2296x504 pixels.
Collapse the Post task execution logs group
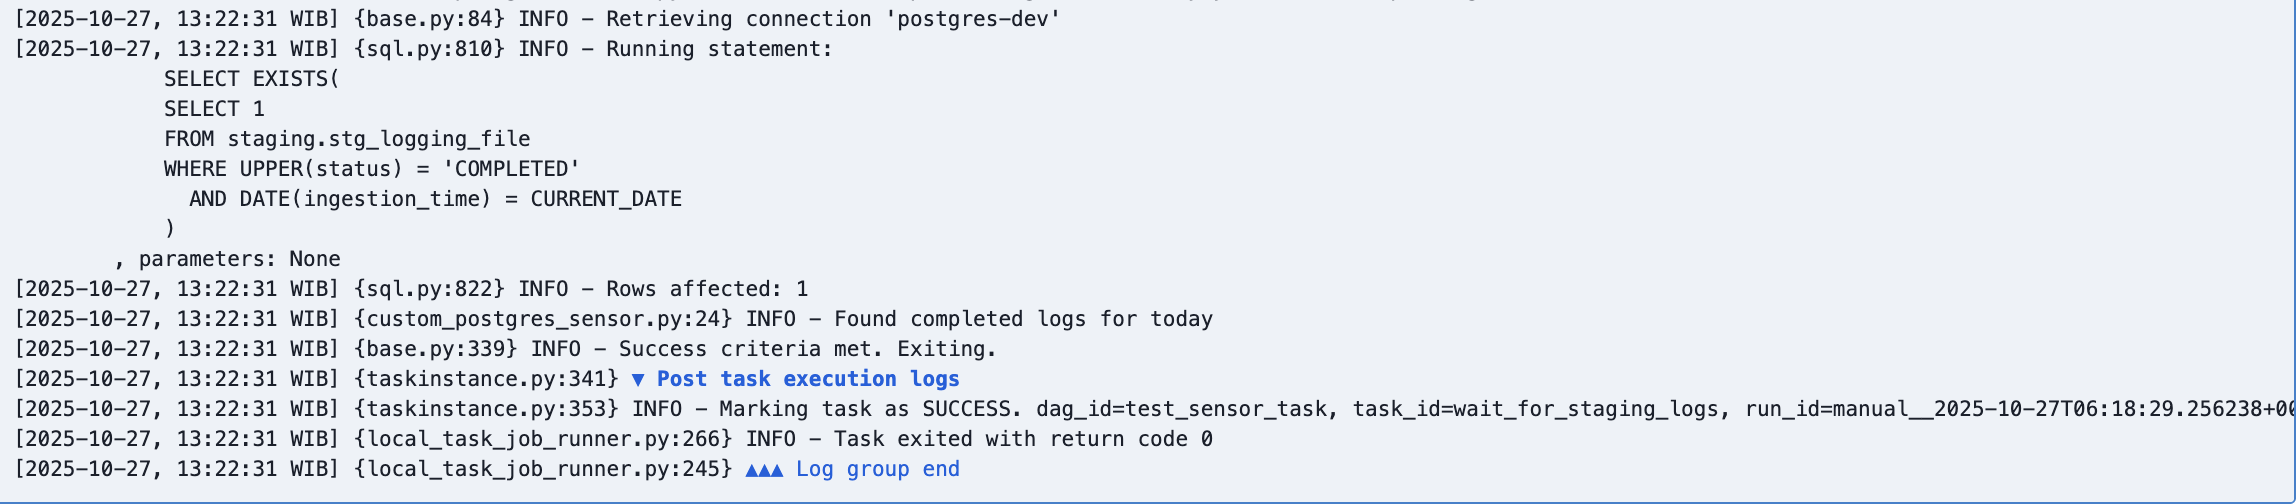click(x=807, y=379)
